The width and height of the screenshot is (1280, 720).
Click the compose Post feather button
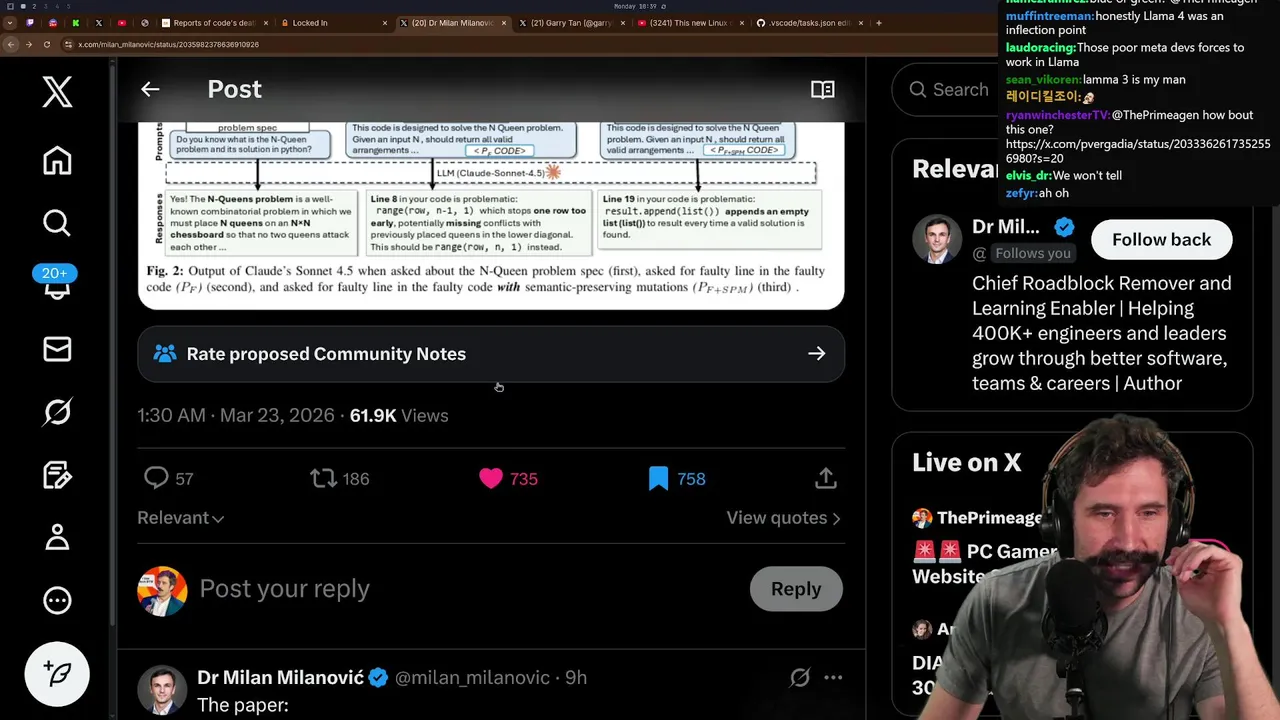[57, 674]
